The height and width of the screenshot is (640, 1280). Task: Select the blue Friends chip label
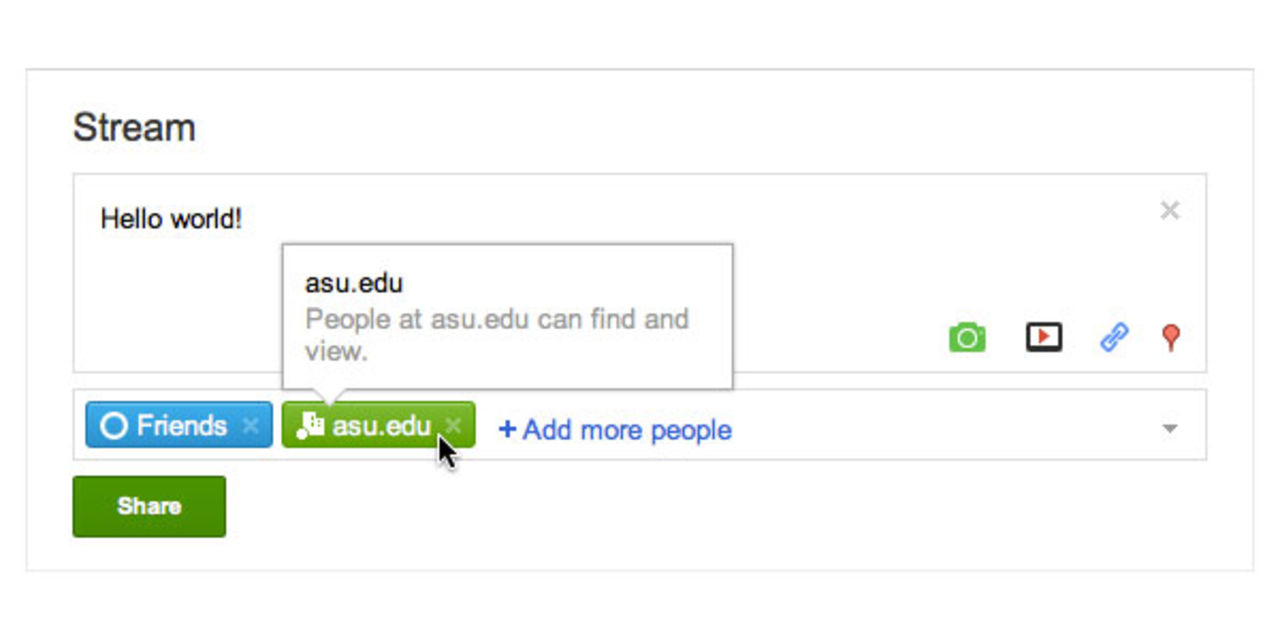[x=181, y=426]
